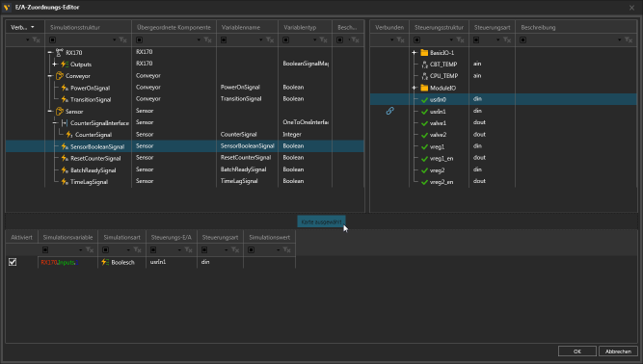
Task: Collapse the Sensor tree node
Action: 50,111
